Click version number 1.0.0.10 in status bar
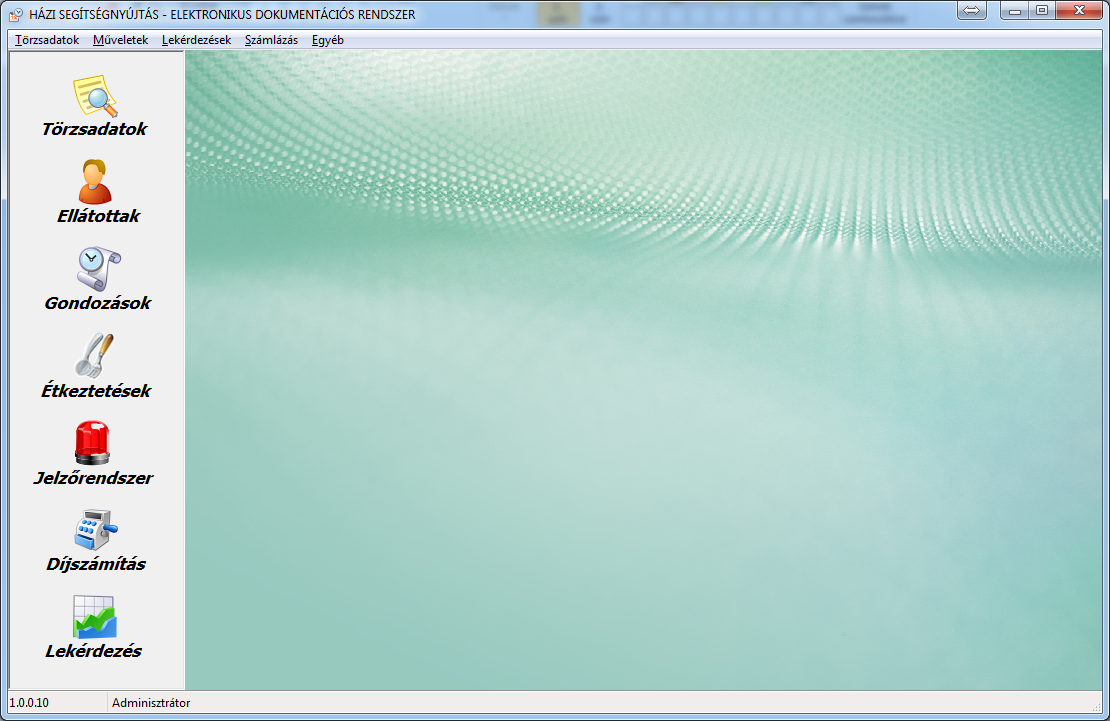This screenshot has width=1110, height=721. point(29,703)
